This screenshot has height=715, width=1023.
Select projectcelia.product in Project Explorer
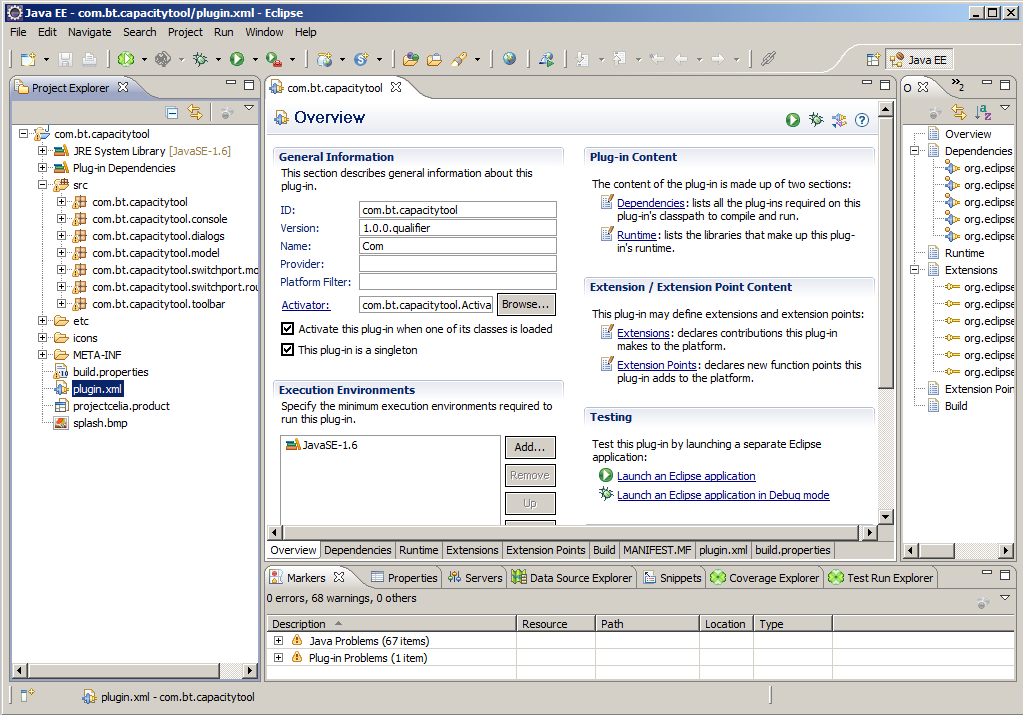121,406
